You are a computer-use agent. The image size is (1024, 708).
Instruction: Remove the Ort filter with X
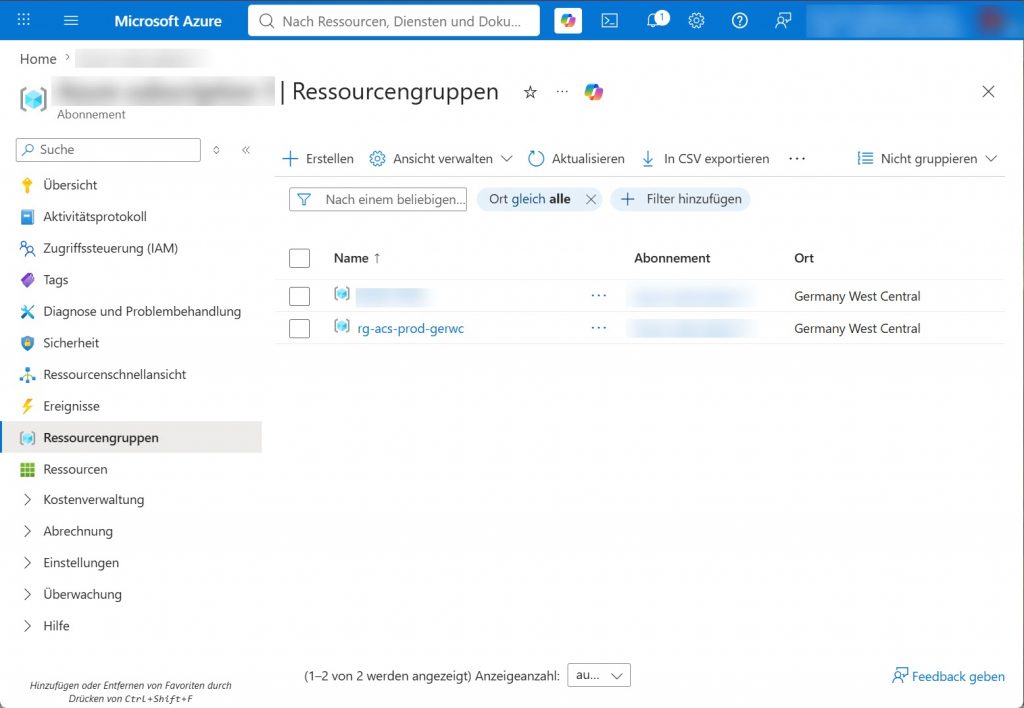(590, 199)
